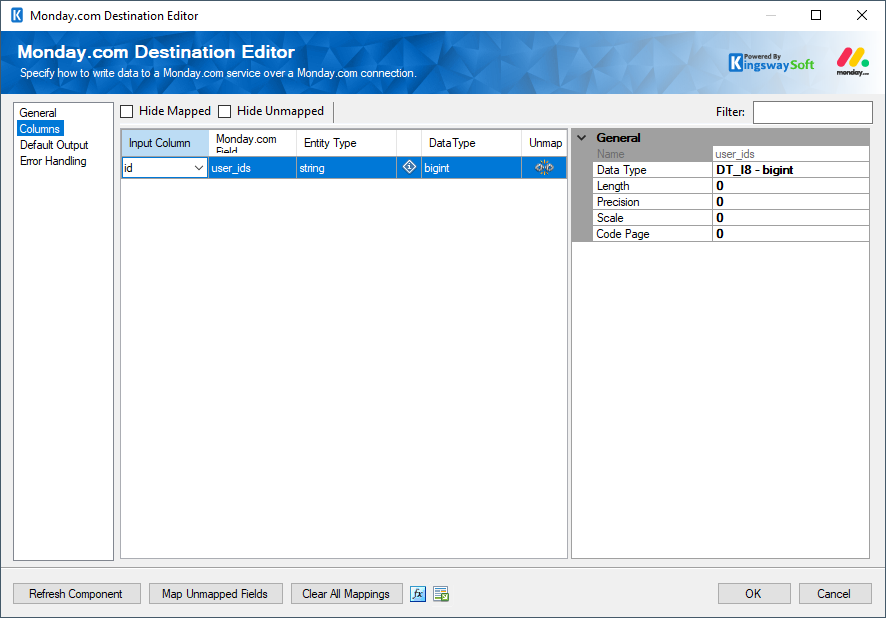Click the green table icon beside fx

click(441, 594)
